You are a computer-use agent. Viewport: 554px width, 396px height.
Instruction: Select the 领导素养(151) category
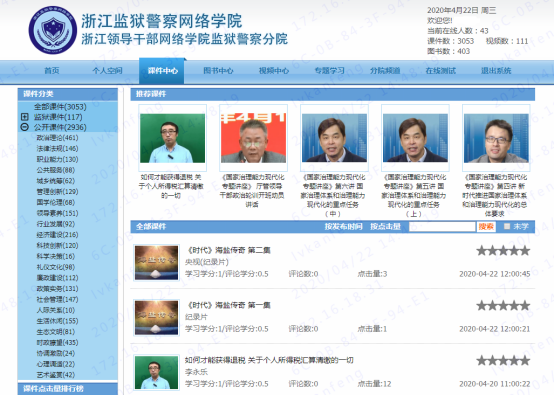57,213
